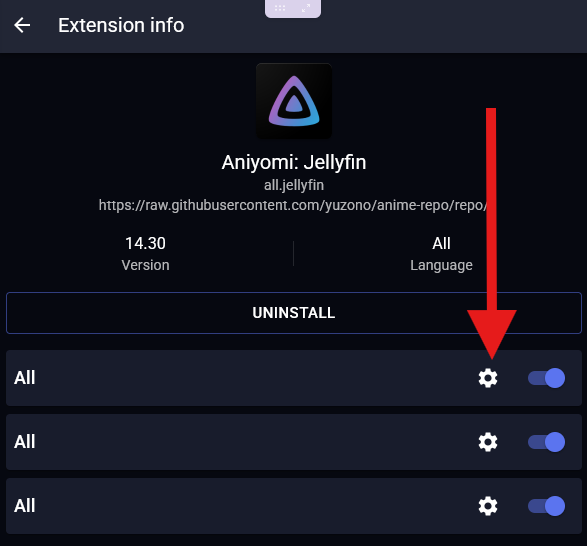Click the githubusercontent repo URL text

[x=293, y=205]
